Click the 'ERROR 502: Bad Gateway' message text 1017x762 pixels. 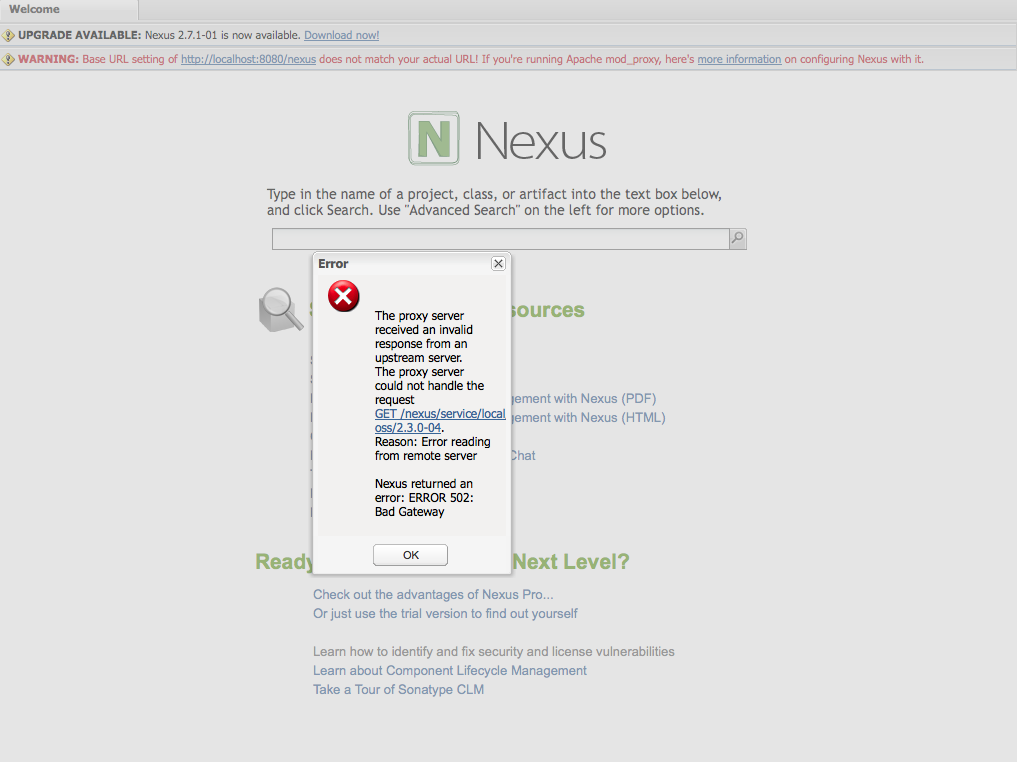pos(424,505)
